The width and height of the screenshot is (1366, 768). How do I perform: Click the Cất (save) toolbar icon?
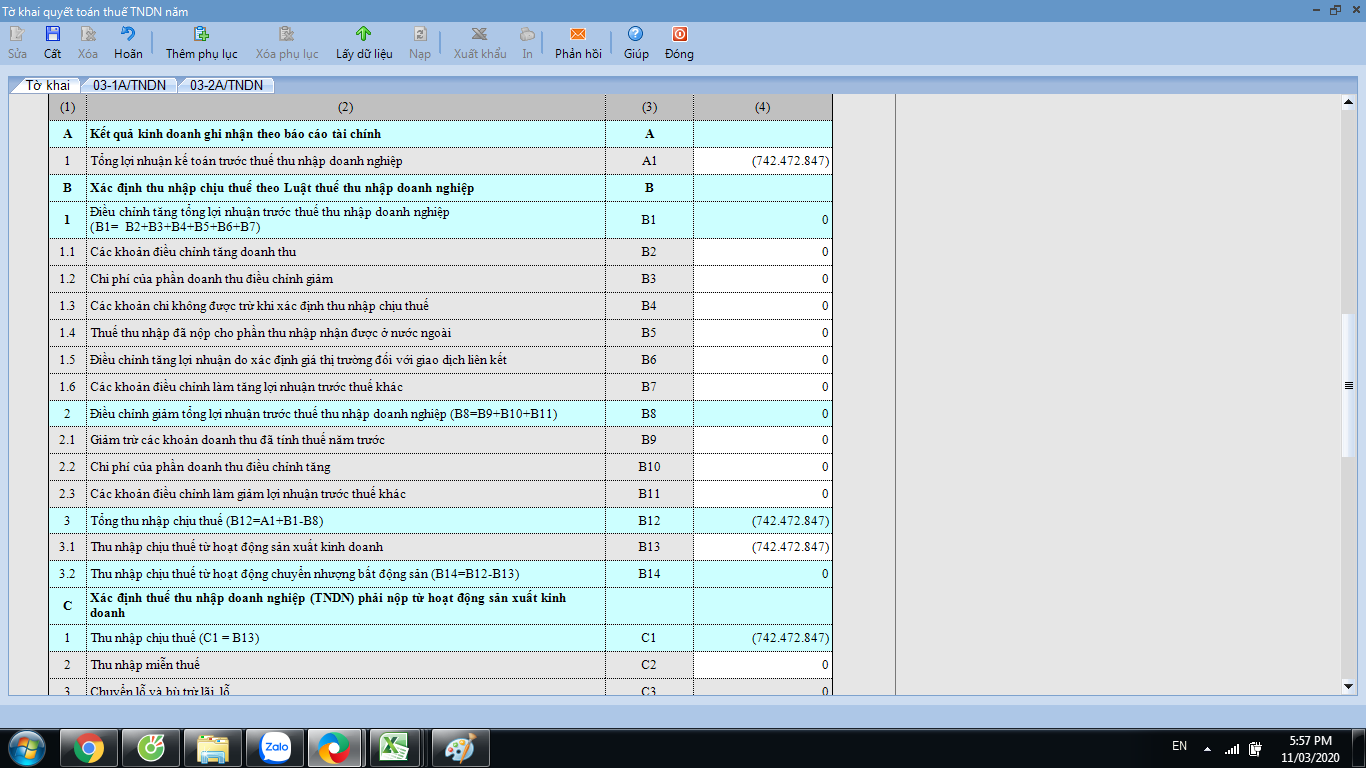pos(52,34)
